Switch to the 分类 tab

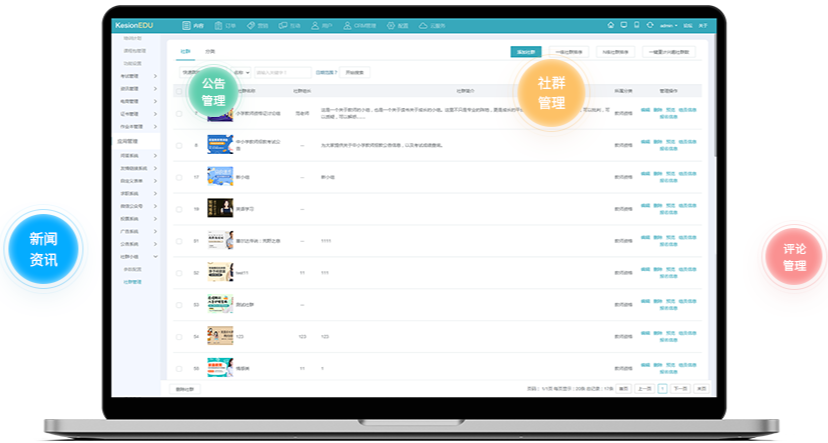point(209,50)
